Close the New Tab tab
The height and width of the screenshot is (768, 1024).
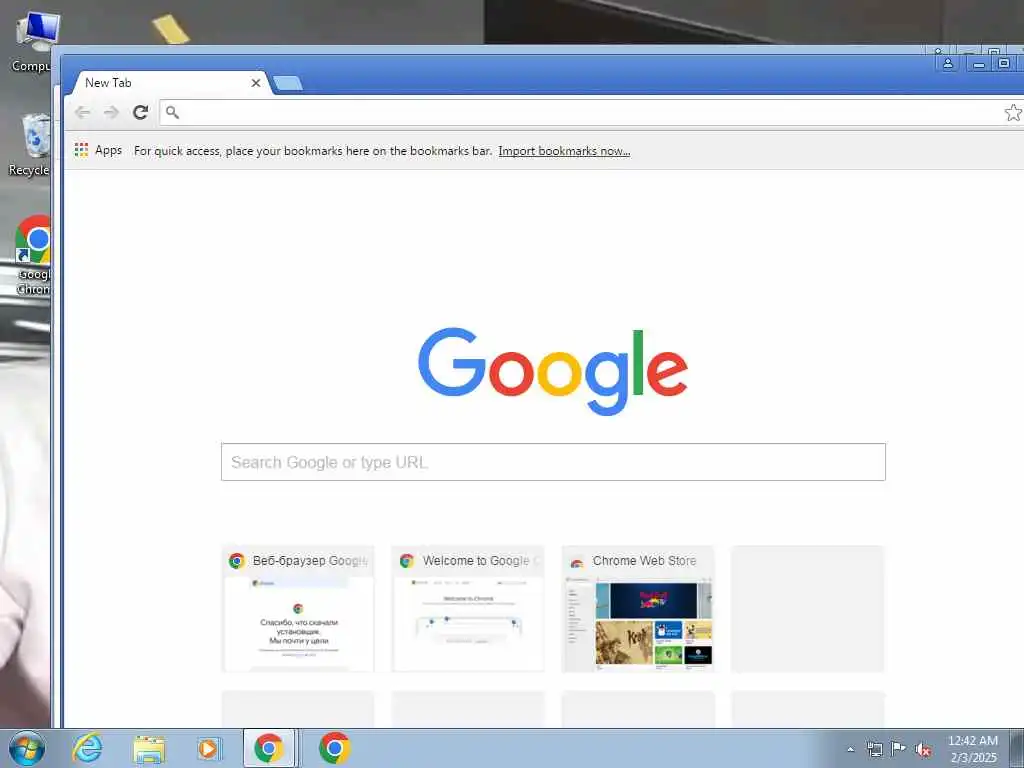click(x=256, y=83)
